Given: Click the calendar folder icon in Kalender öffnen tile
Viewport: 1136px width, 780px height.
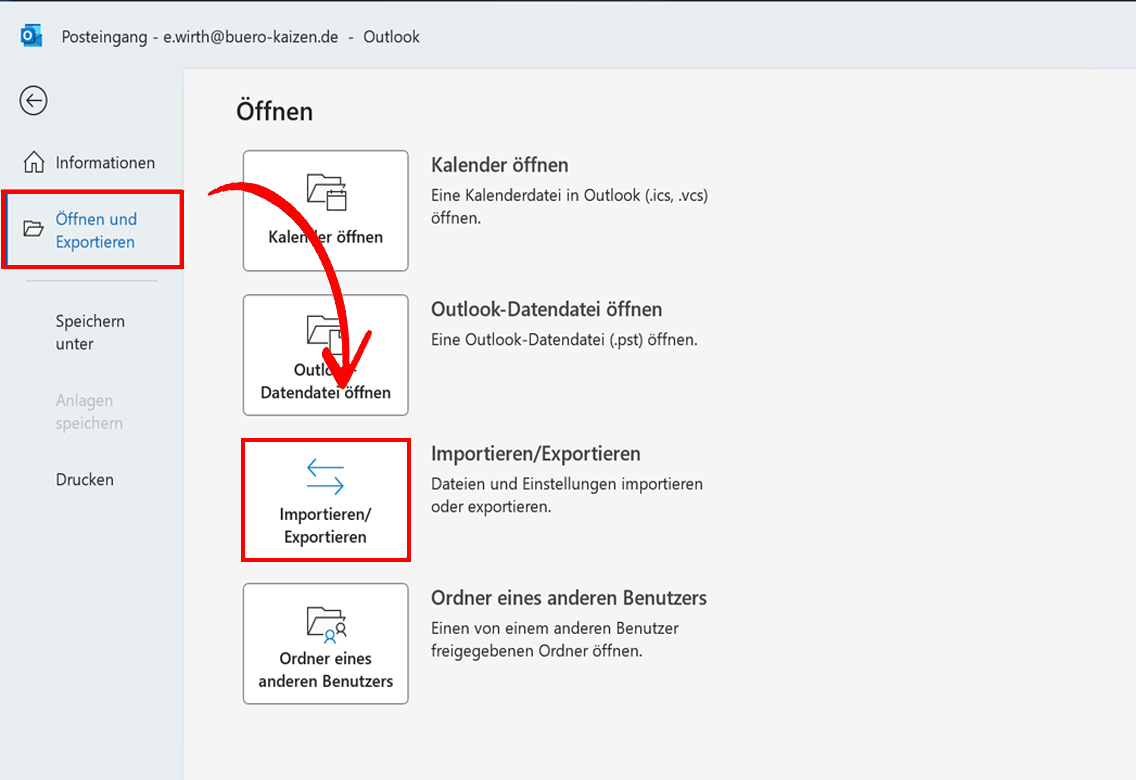Looking at the screenshot, I should pyautogui.click(x=326, y=191).
